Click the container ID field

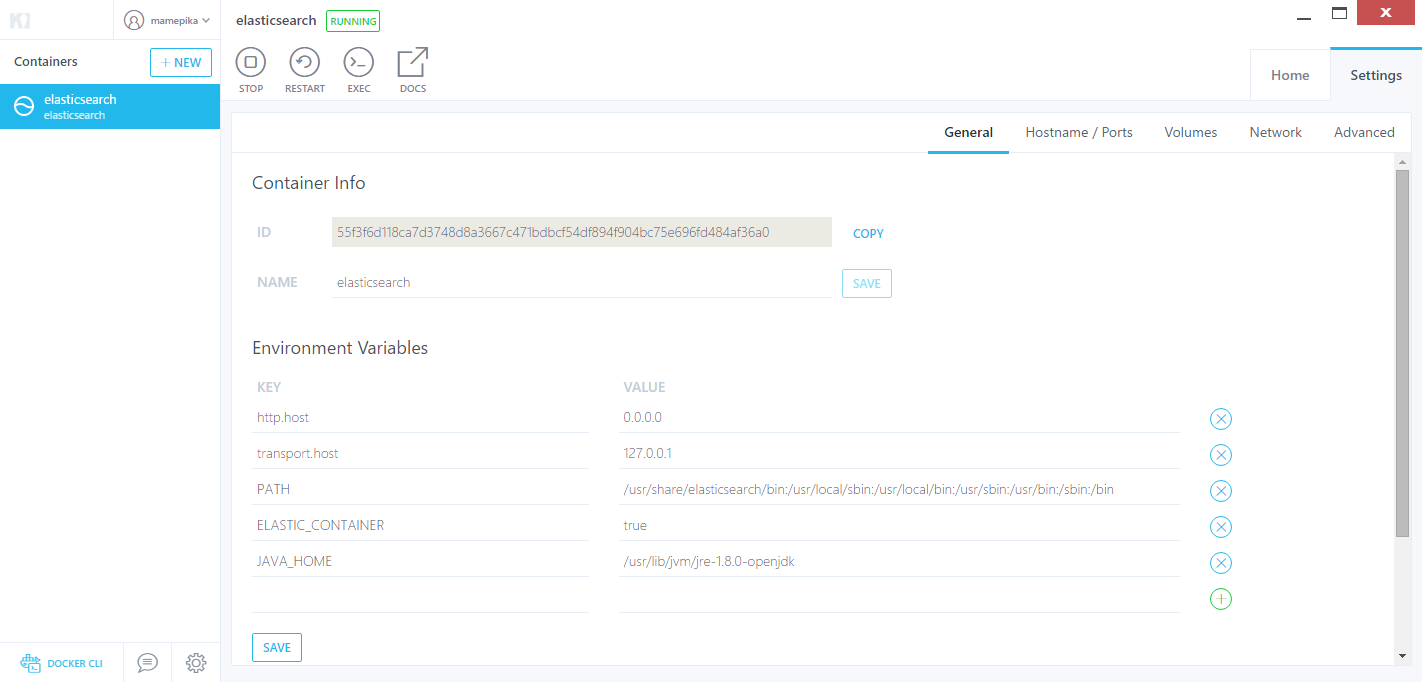[x=581, y=232]
